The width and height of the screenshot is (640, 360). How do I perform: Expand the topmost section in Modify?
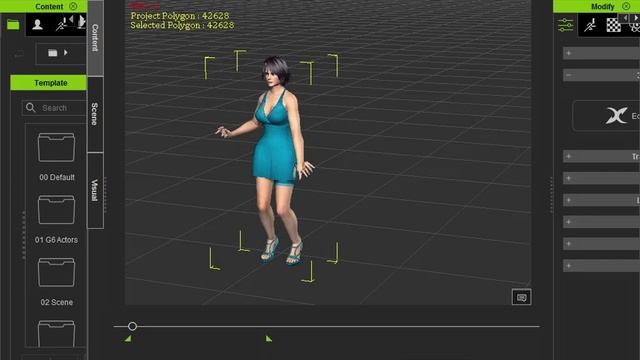tap(601, 53)
